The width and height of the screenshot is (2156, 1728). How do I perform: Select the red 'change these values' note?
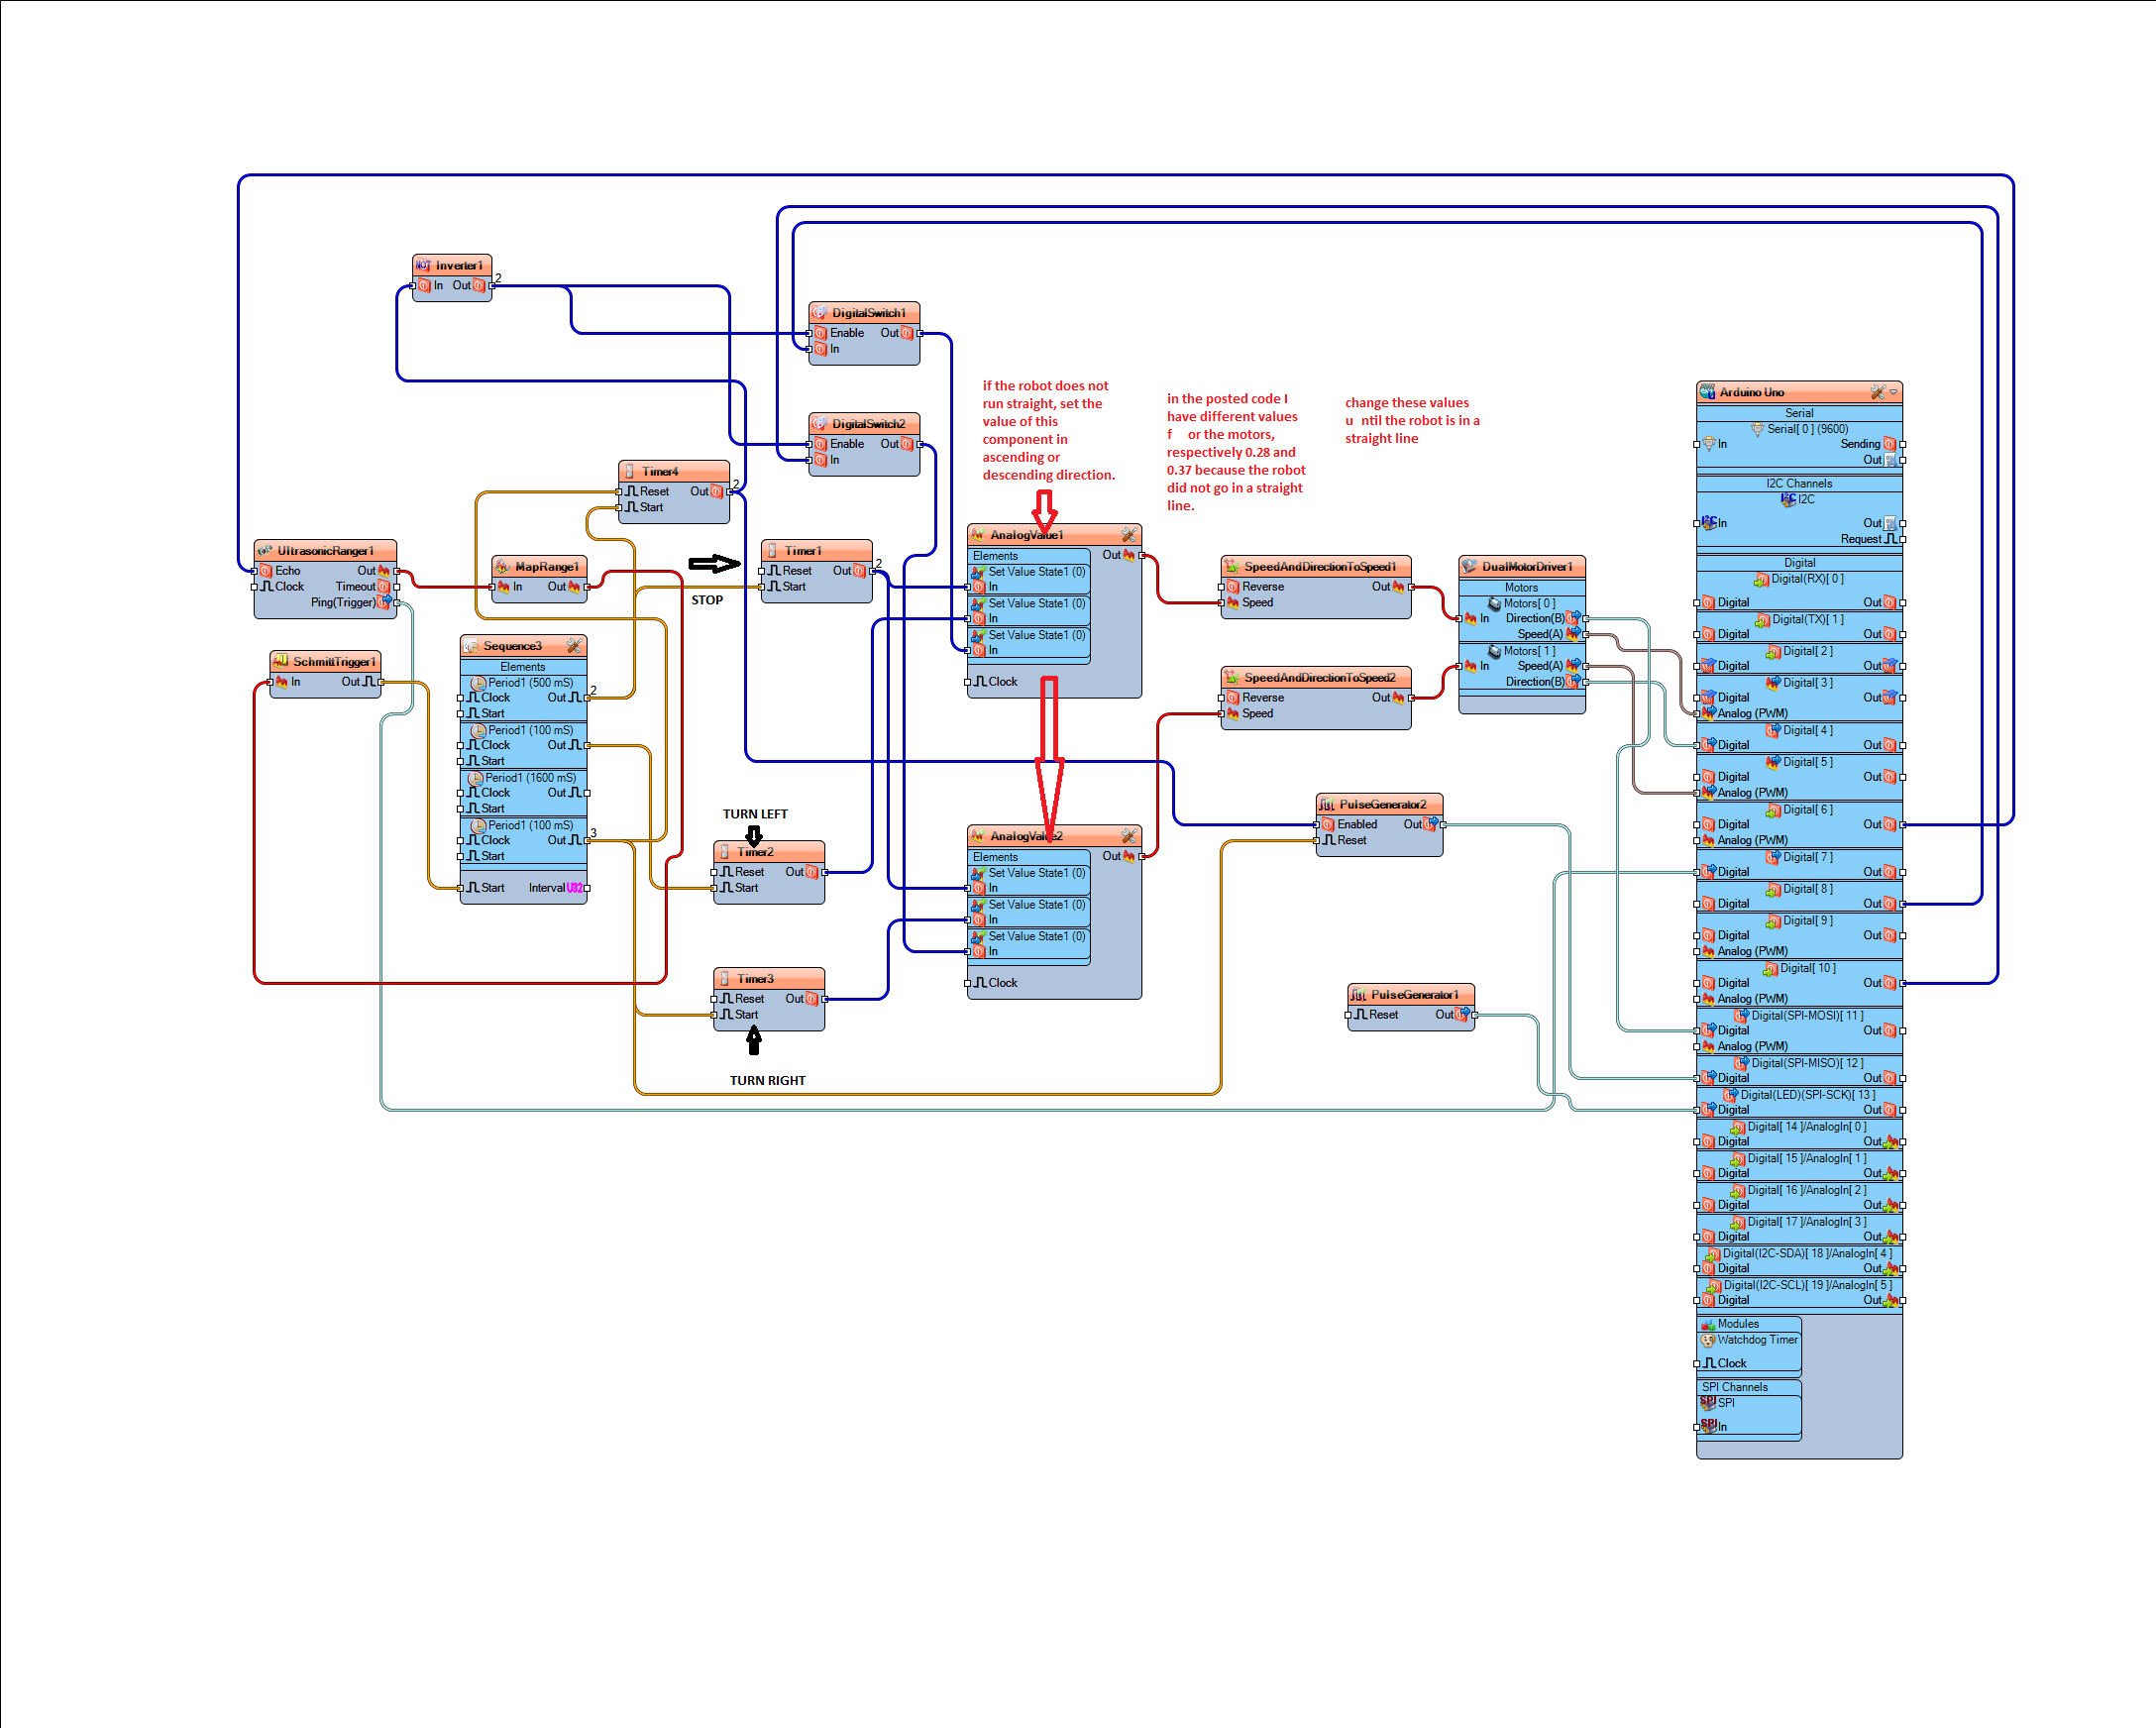[x=1411, y=421]
